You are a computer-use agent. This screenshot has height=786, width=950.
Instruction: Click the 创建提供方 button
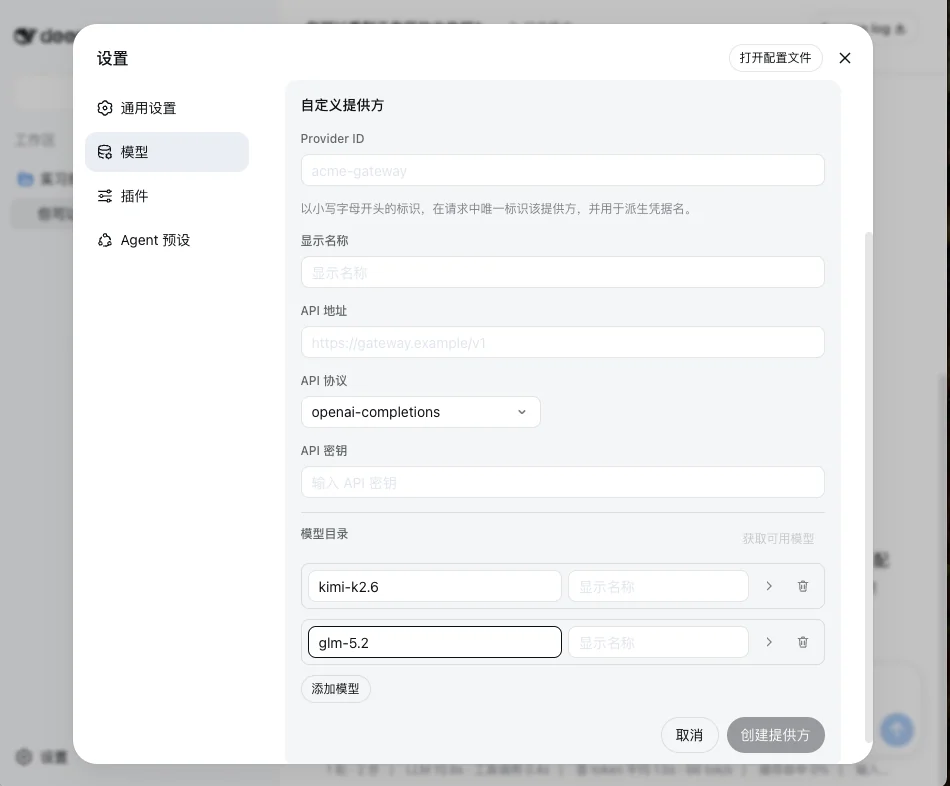[x=776, y=735]
